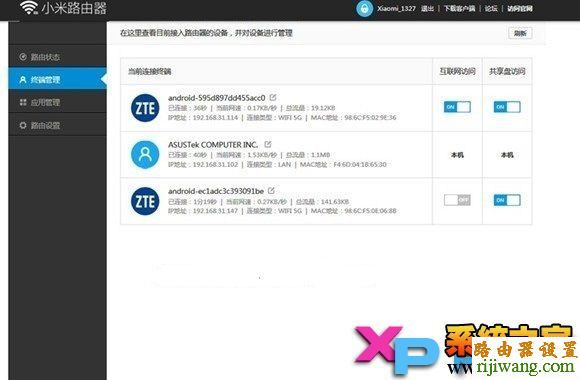Open 路由设置 in the sidebar
Viewport: 580px width, 380px height.
tap(58, 125)
